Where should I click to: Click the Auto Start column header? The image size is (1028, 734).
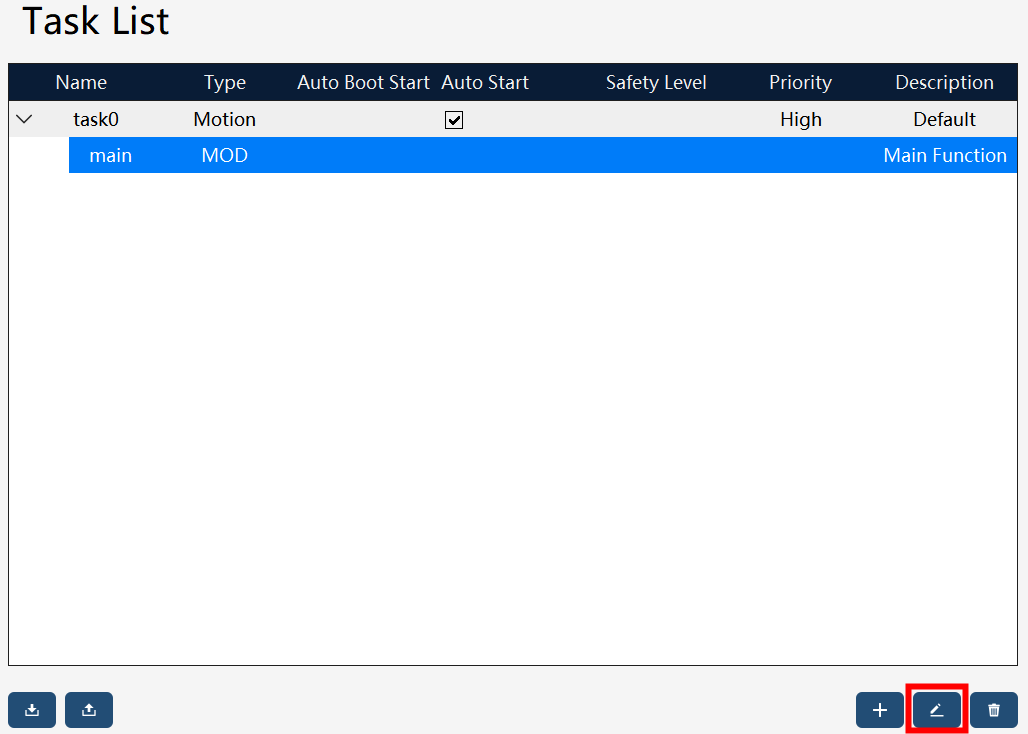pyautogui.click(x=485, y=83)
